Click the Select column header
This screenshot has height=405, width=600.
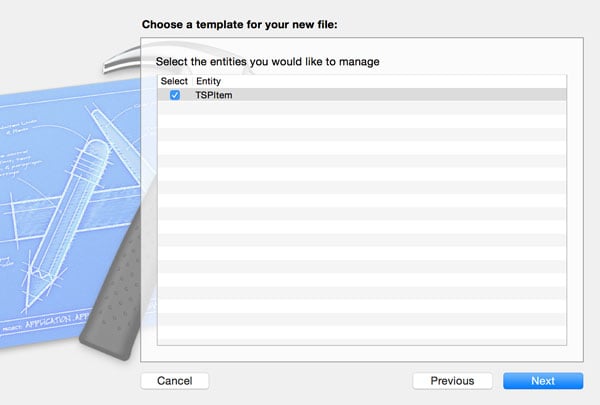pyautogui.click(x=173, y=81)
